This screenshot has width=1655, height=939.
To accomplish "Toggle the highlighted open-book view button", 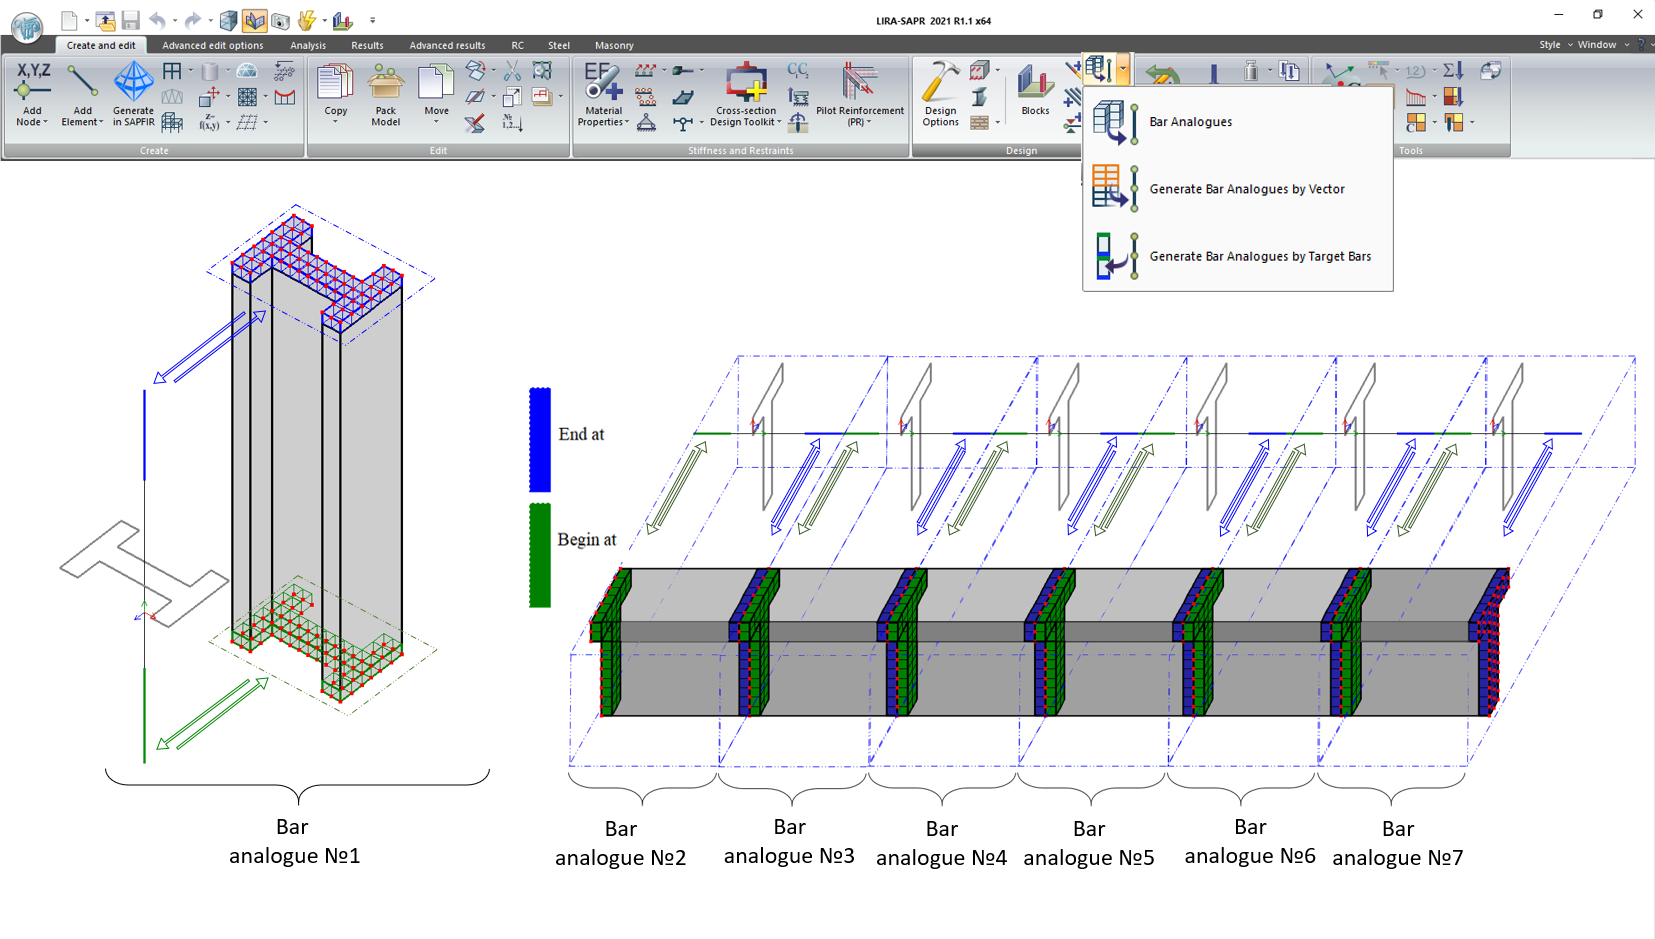I will pos(254,20).
